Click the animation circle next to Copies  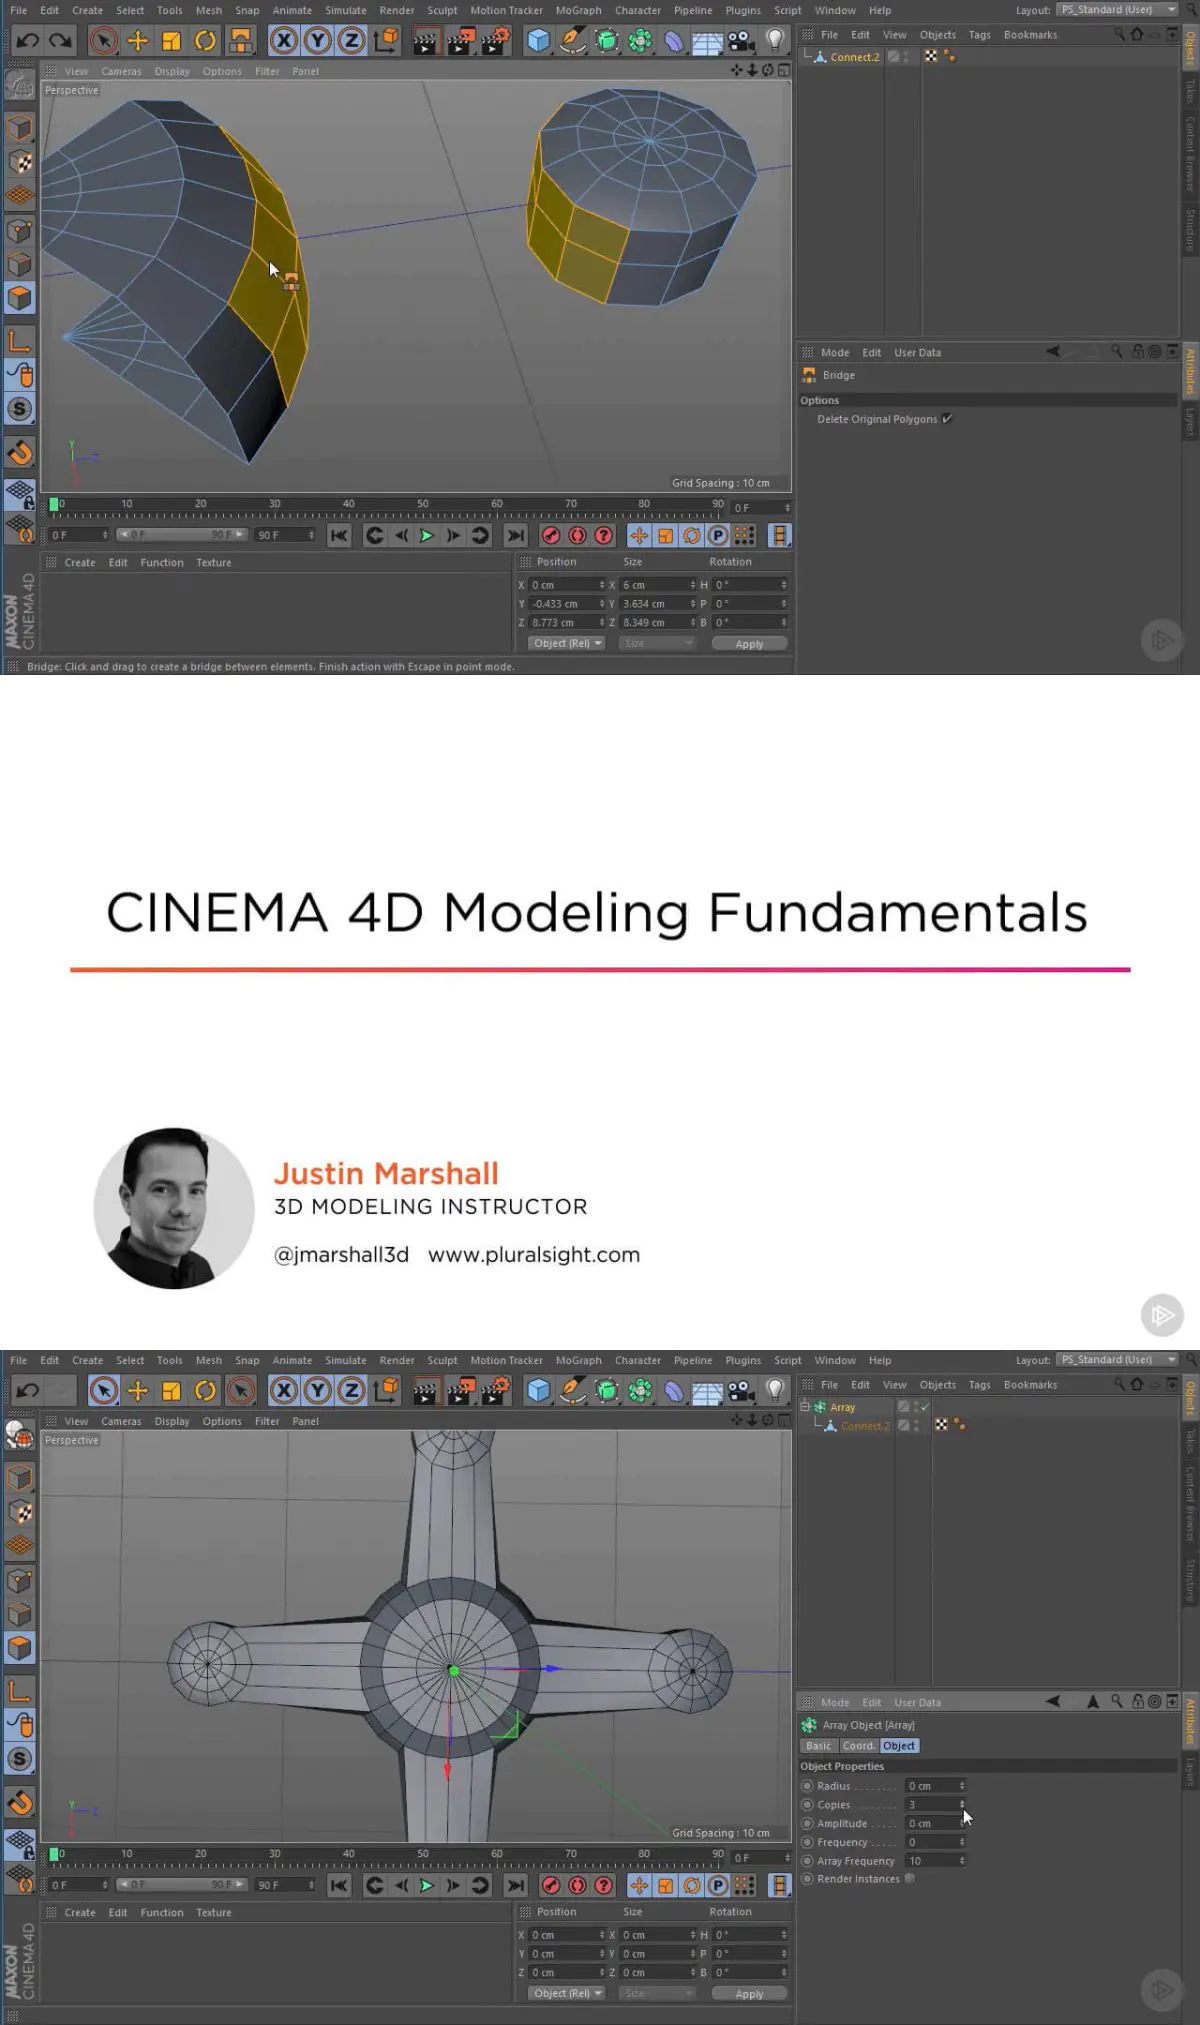807,1804
